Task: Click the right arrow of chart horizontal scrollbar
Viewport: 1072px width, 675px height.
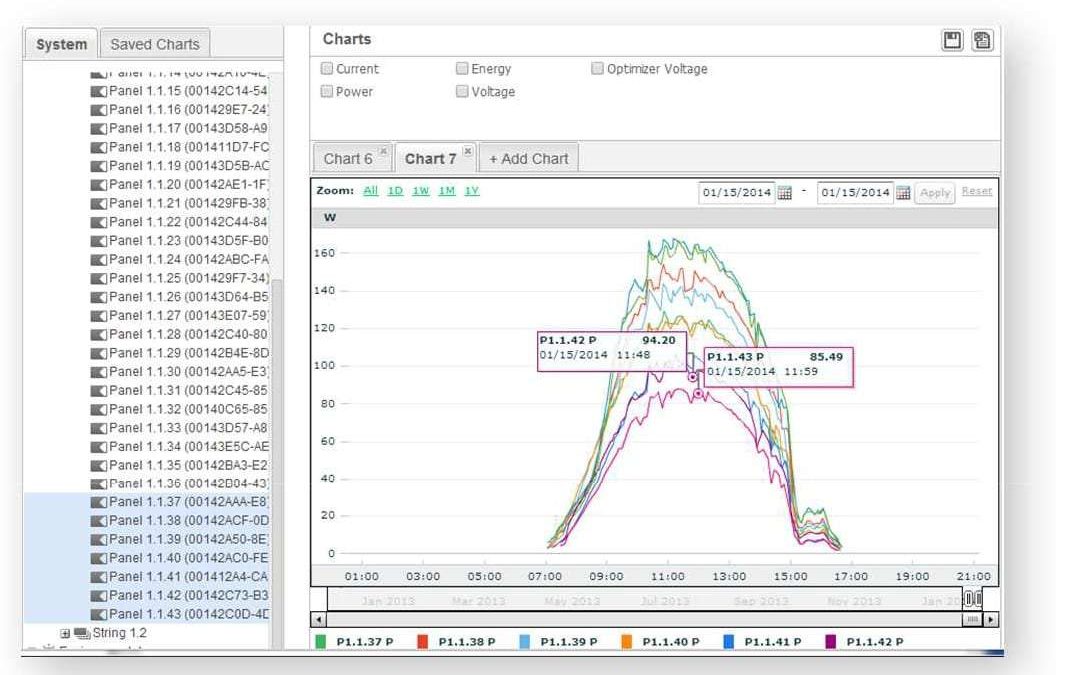Action: click(991, 620)
